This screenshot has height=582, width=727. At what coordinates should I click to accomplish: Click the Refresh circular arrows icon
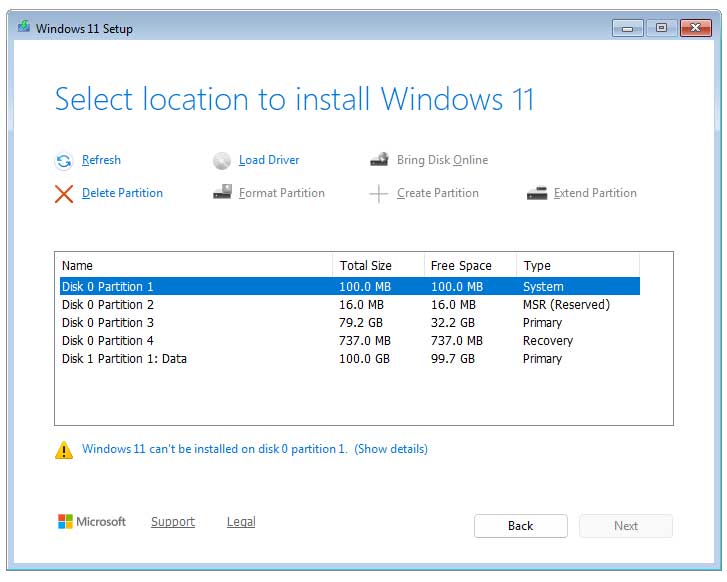pyautogui.click(x=64, y=161)
